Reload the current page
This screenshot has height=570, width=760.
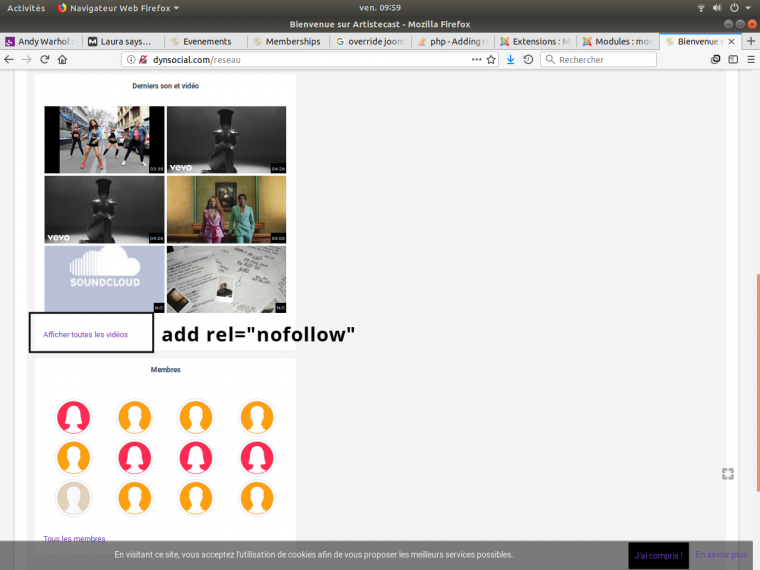(45, 60)
